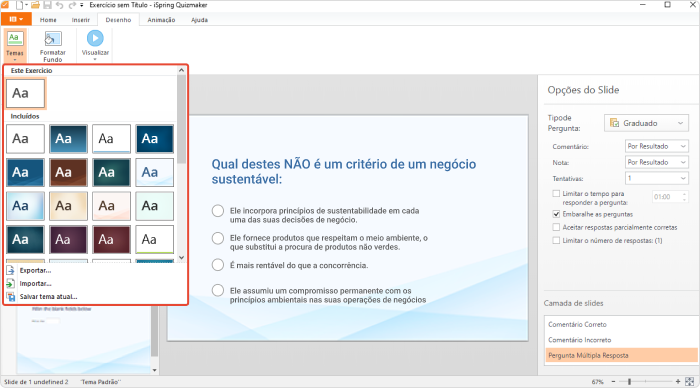The height and width of the screenshot is (388, 700).
Task: Select the first answer about princípios de sustentabilidade
Action: point(218,211)
